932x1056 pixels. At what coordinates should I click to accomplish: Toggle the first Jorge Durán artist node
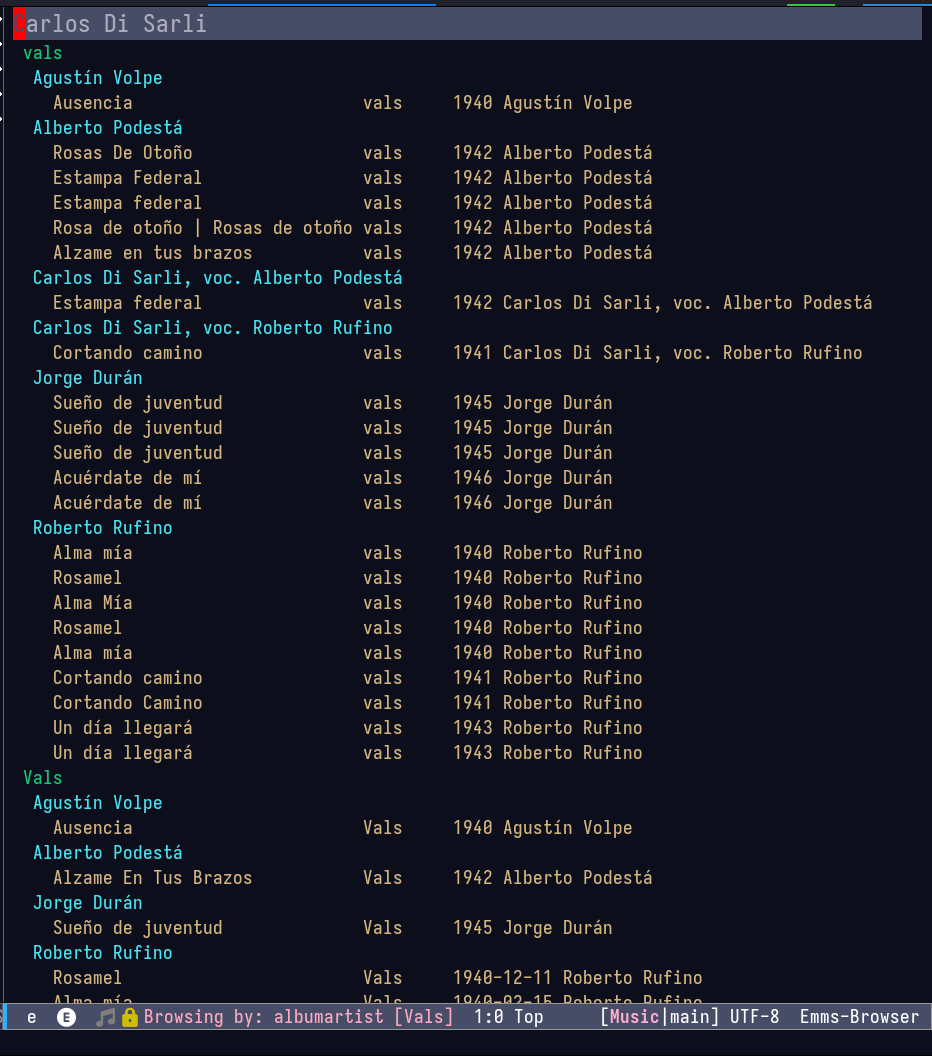point(88,378)
